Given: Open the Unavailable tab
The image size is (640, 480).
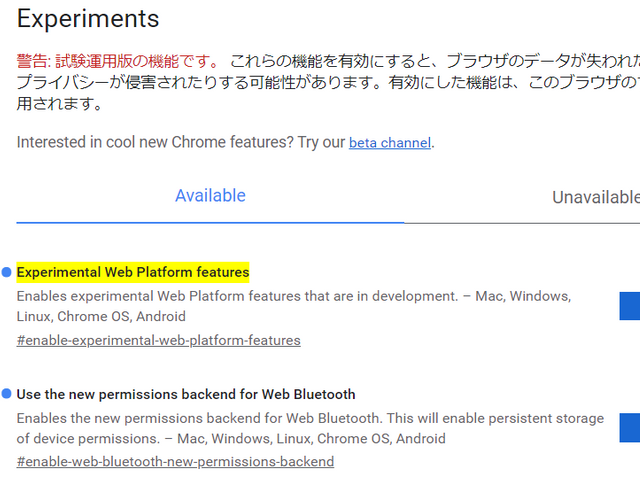Looking at the screenshot, I should tap(596, 197).
